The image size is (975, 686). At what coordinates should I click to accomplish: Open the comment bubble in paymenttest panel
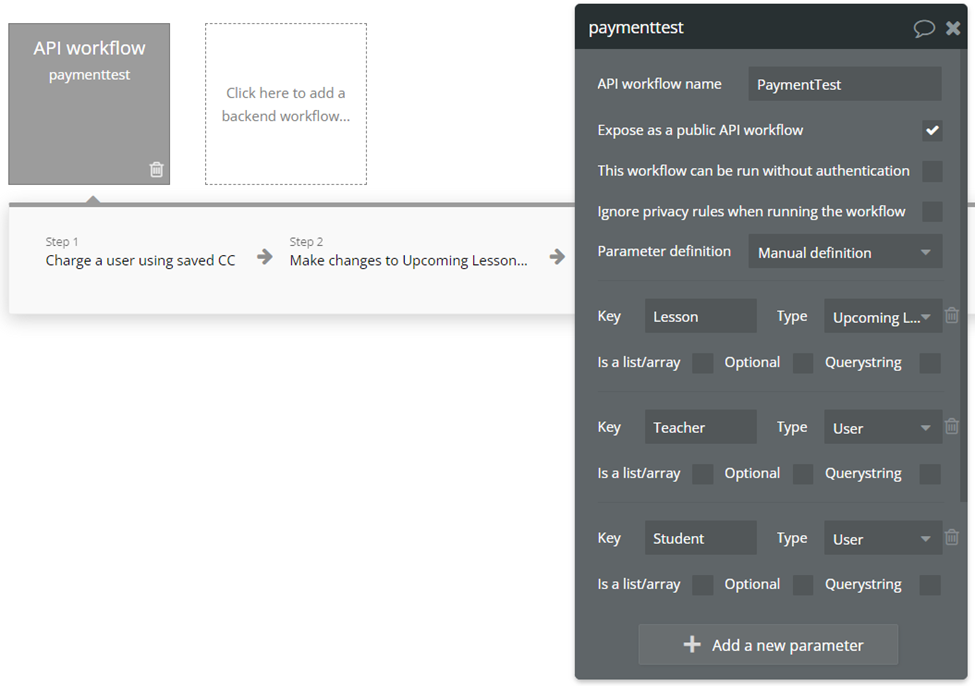pyautogui.click(x=924, y=28)
